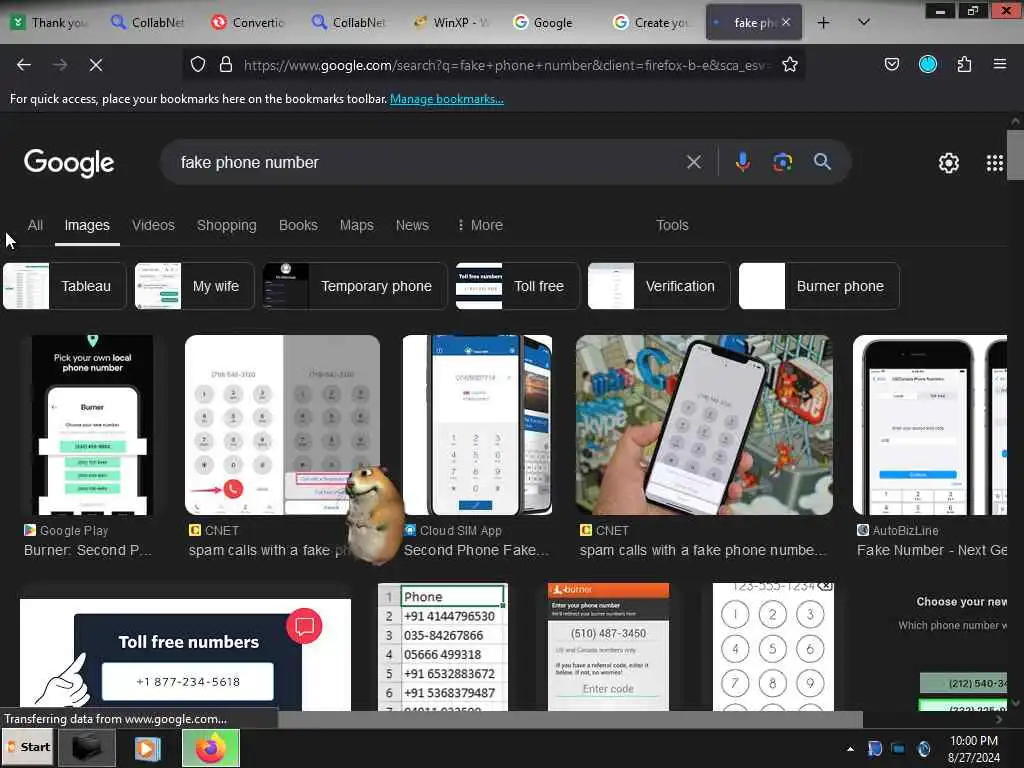The image size is (1024, 768).
Task: Bookmark this page with the star
Action: (790, 64)
